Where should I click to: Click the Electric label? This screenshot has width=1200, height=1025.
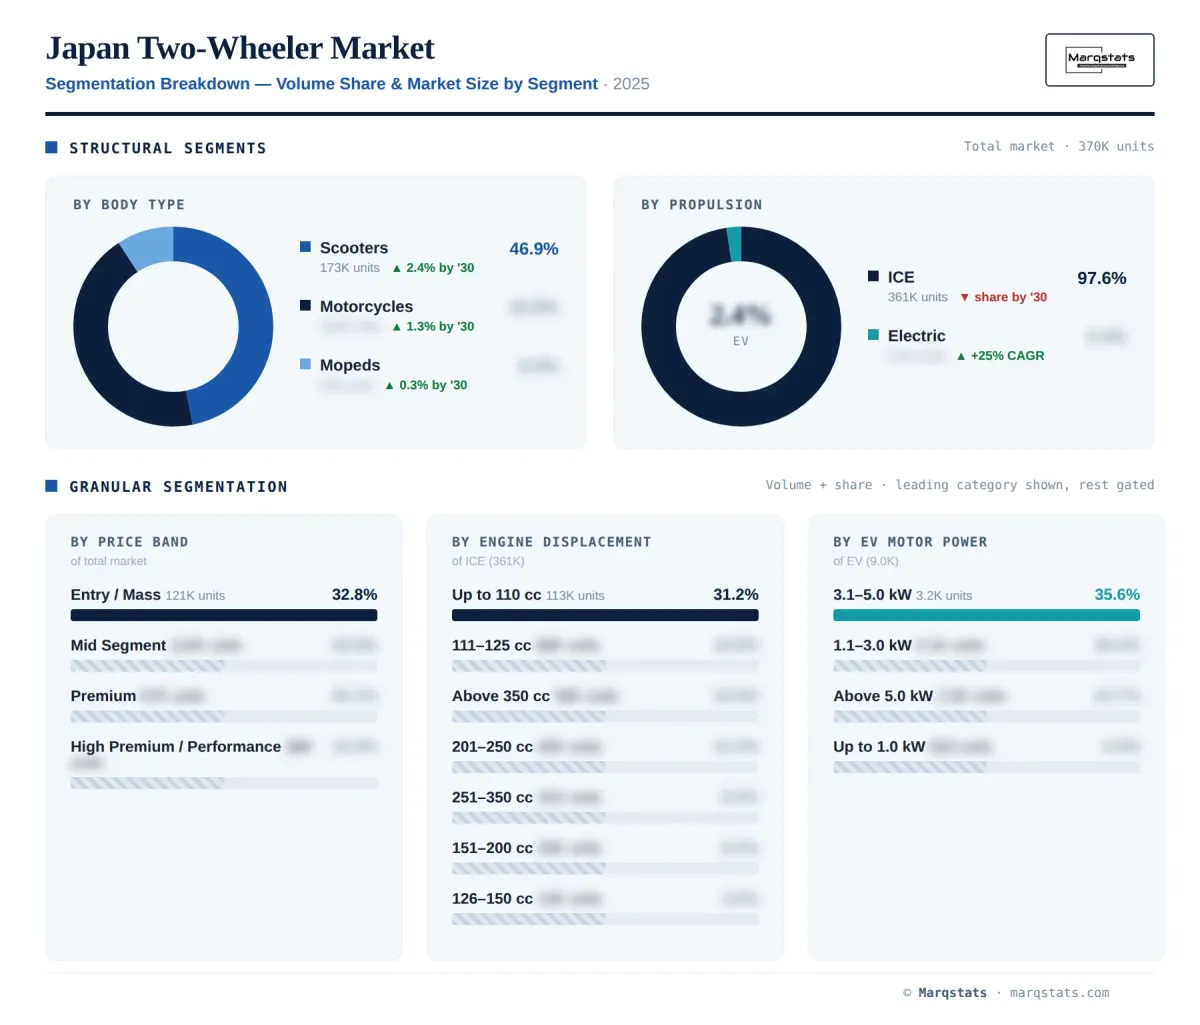[917, 336]
